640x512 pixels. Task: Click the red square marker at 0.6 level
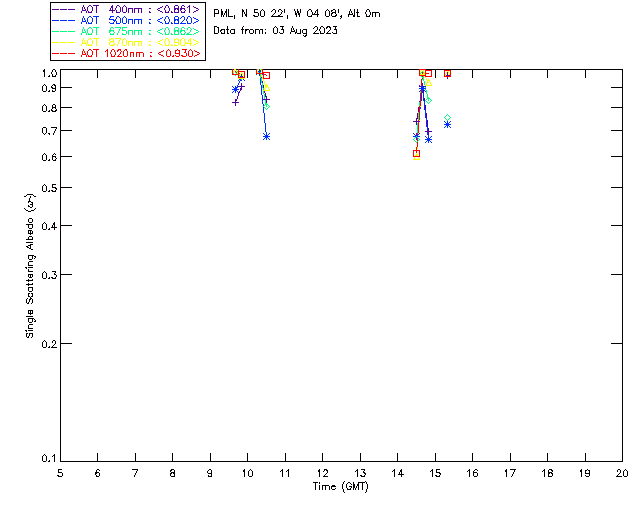[416, 154]
